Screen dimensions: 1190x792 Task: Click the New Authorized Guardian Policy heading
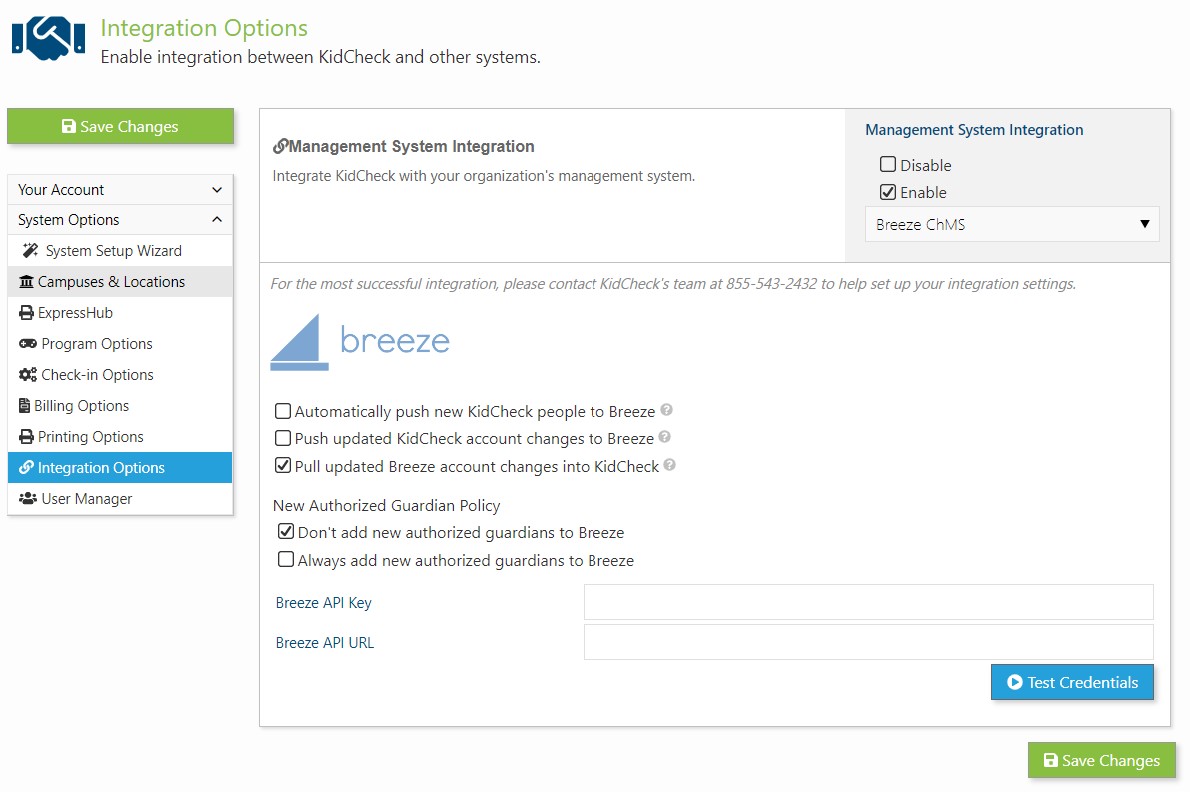(x=386, y=505)
